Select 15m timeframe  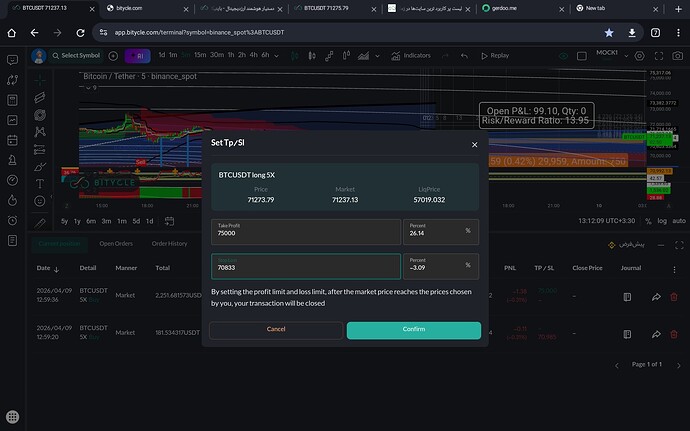click(x=200, y=55)
